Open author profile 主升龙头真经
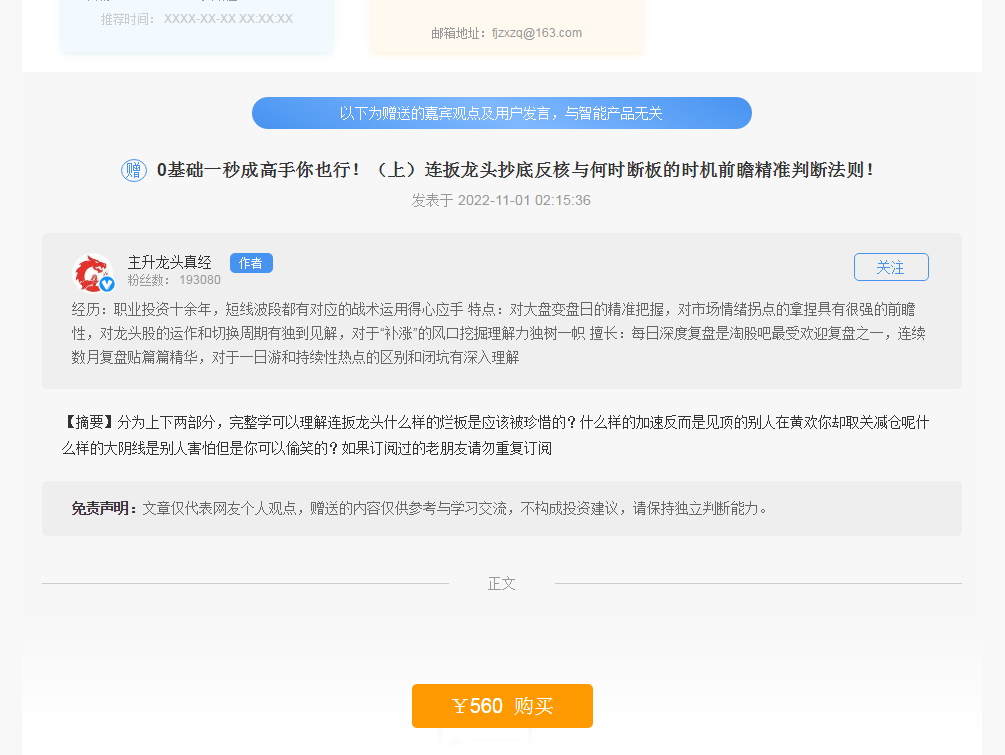This screenshot has height=755, width=1005. pos(170,262)
